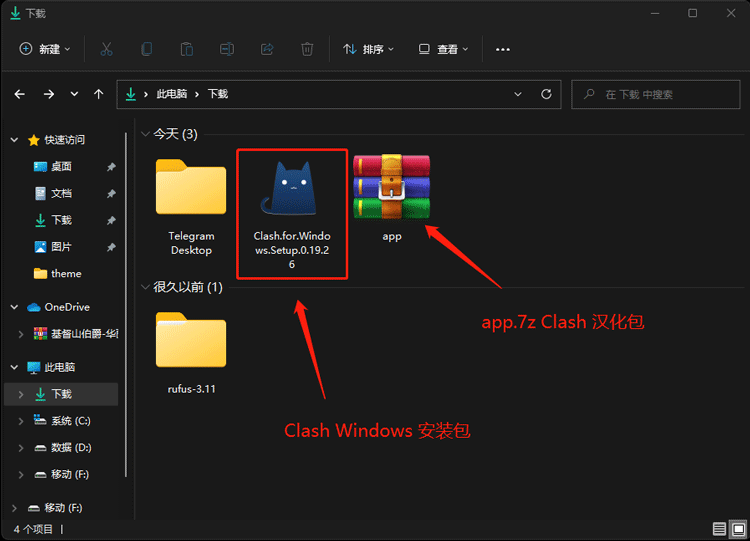750x541 pixels.
Task: Collapse the 今天 (3) group
Action: [146, 134]
